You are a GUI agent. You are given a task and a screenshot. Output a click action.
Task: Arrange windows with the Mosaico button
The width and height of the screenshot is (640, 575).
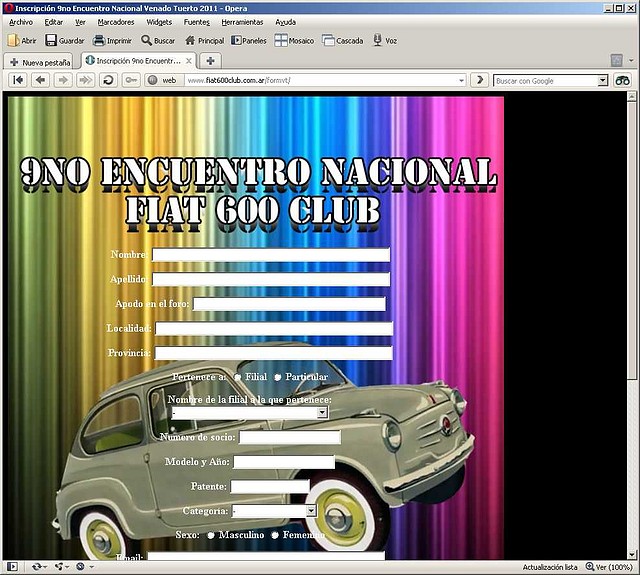[294, 40]
